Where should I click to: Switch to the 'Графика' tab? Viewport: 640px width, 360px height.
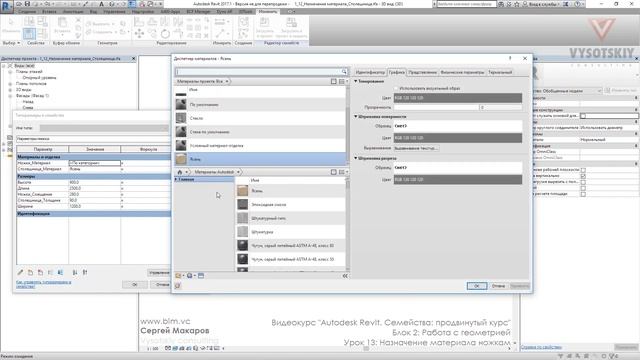(x=396, y=72)
